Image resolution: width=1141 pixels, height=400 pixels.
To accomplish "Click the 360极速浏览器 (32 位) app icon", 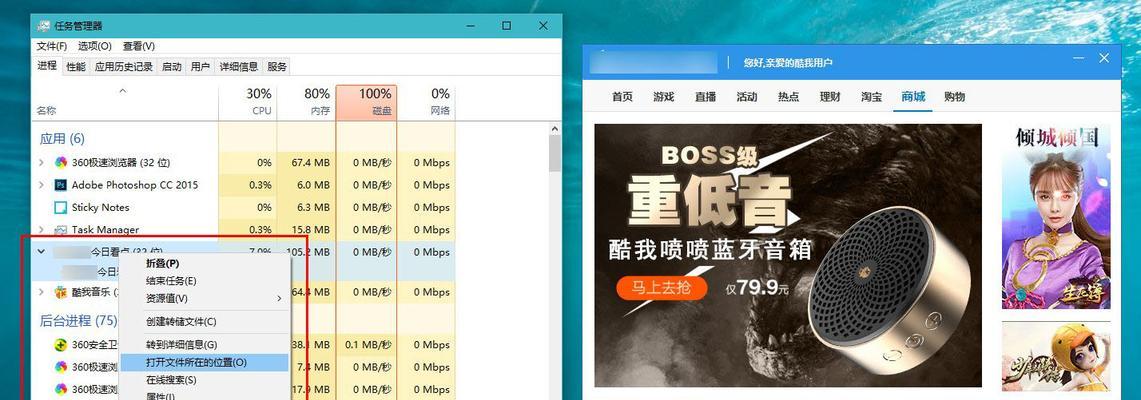I will pyautogui.click(x=61, y=162).
